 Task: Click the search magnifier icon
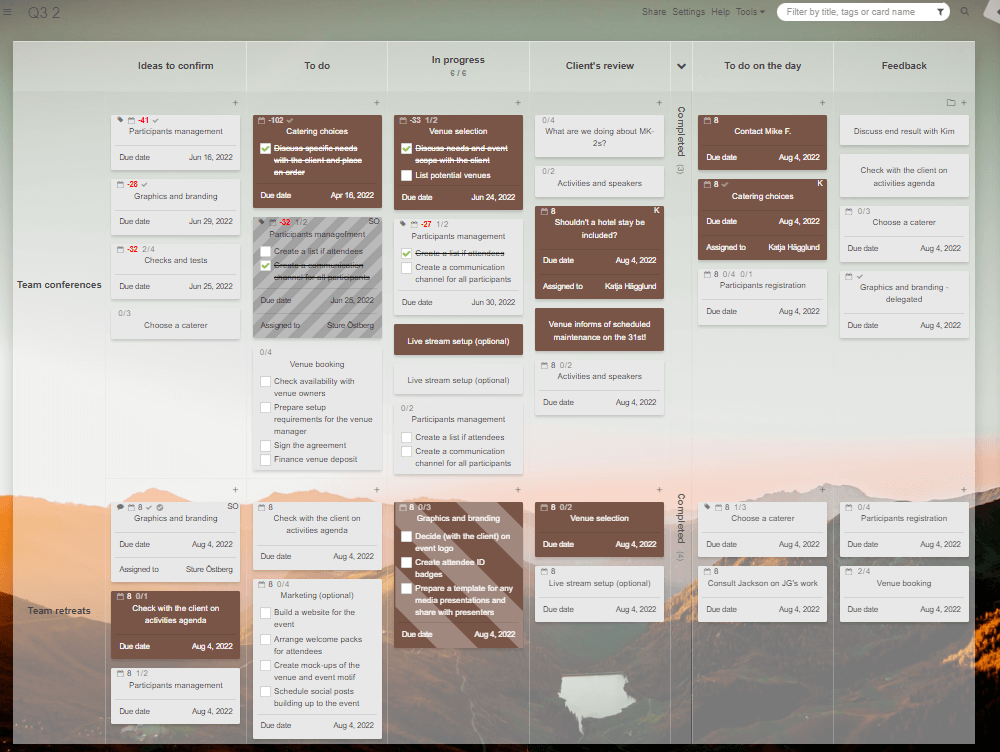coord(964,13)
